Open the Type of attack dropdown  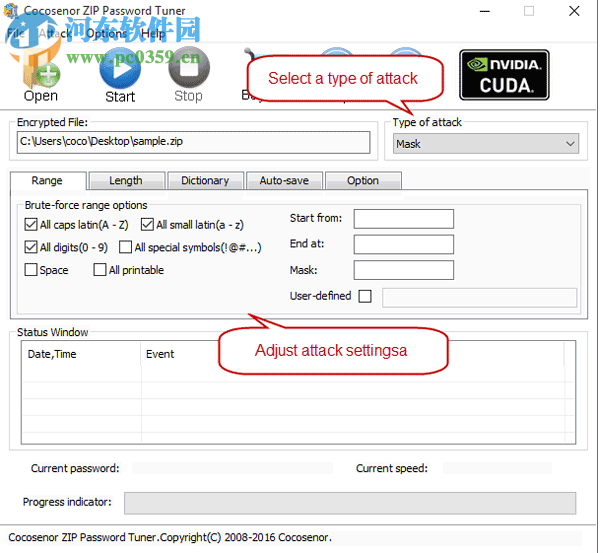pos(486,144)
